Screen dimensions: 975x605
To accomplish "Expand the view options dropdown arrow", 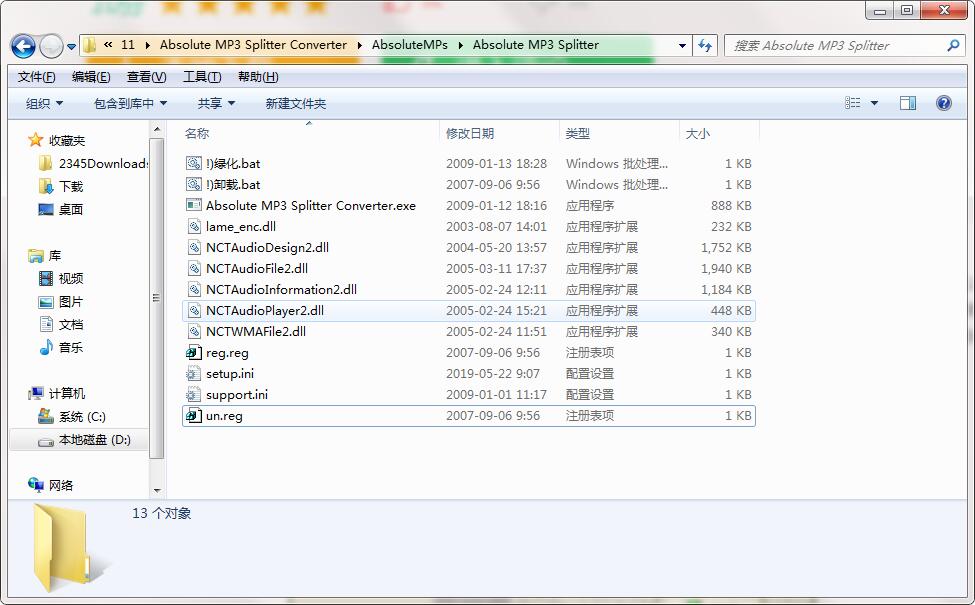I will [x=874, y=103].
